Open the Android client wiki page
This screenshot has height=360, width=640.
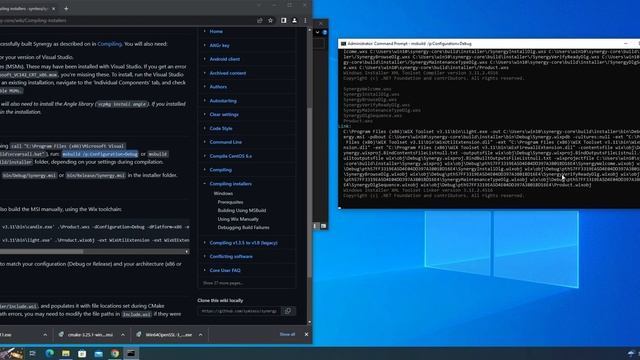coord(224,59)
